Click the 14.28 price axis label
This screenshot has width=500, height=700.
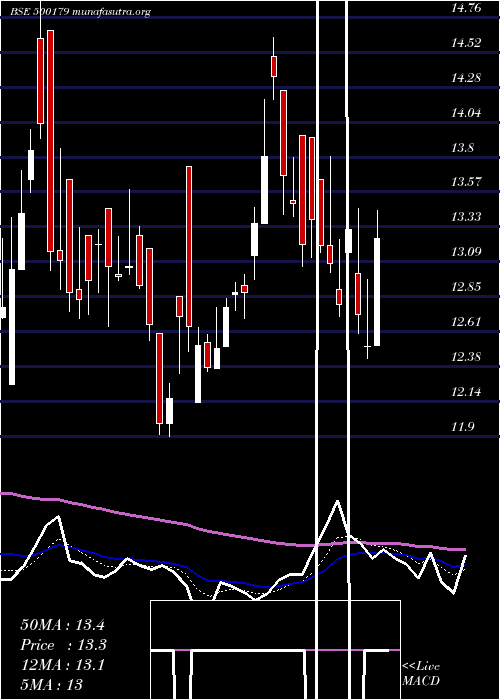click(466, 78)
